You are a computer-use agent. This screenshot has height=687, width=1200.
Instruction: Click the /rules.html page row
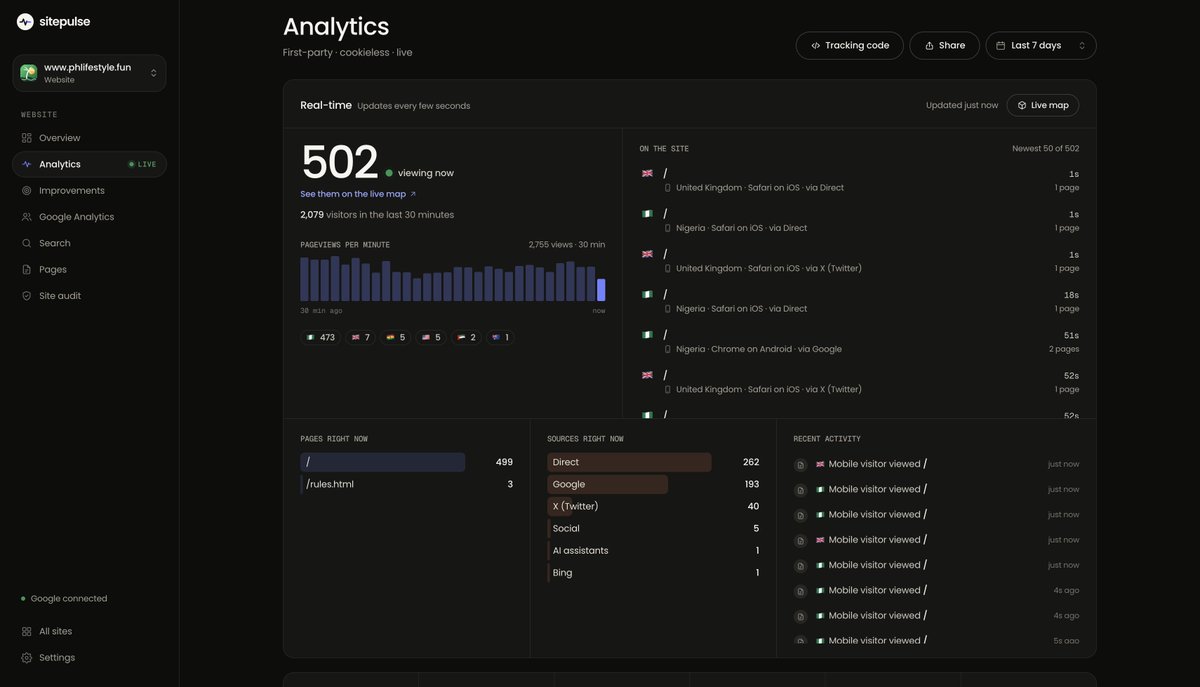click(406, 484)
